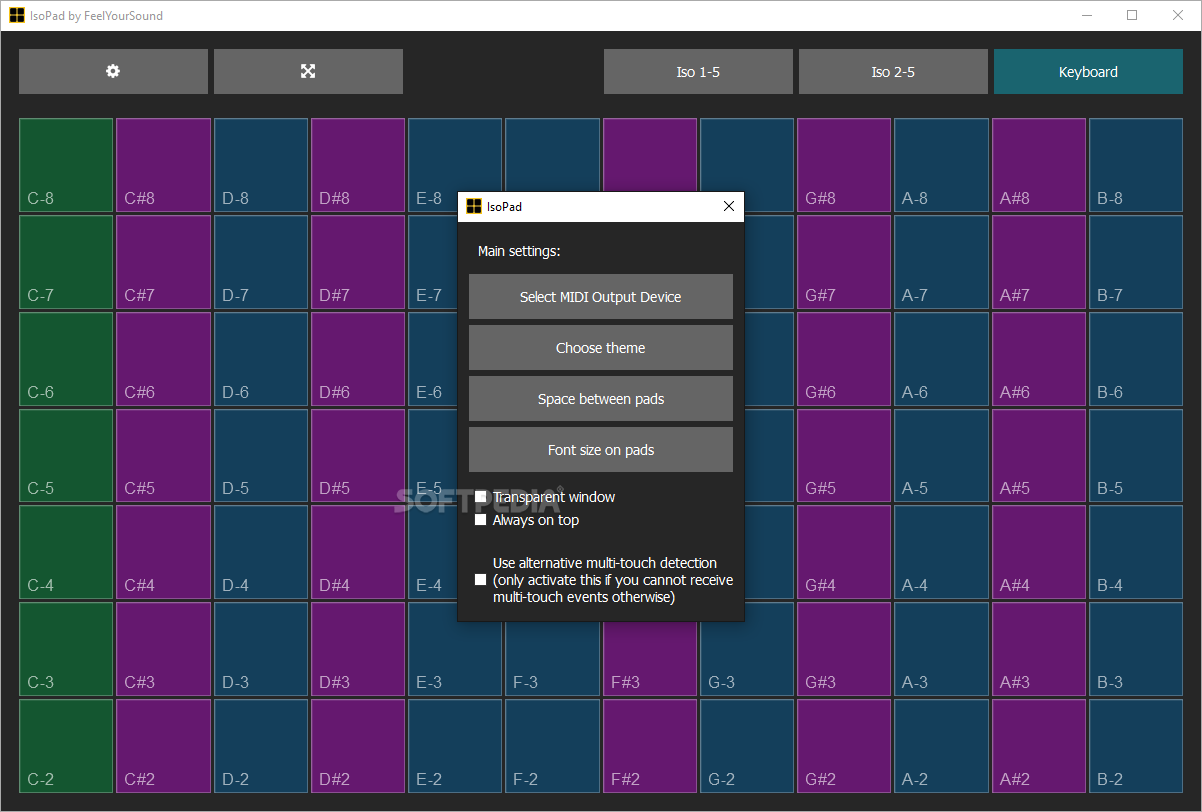Tap the A#4 pad

1039,553
